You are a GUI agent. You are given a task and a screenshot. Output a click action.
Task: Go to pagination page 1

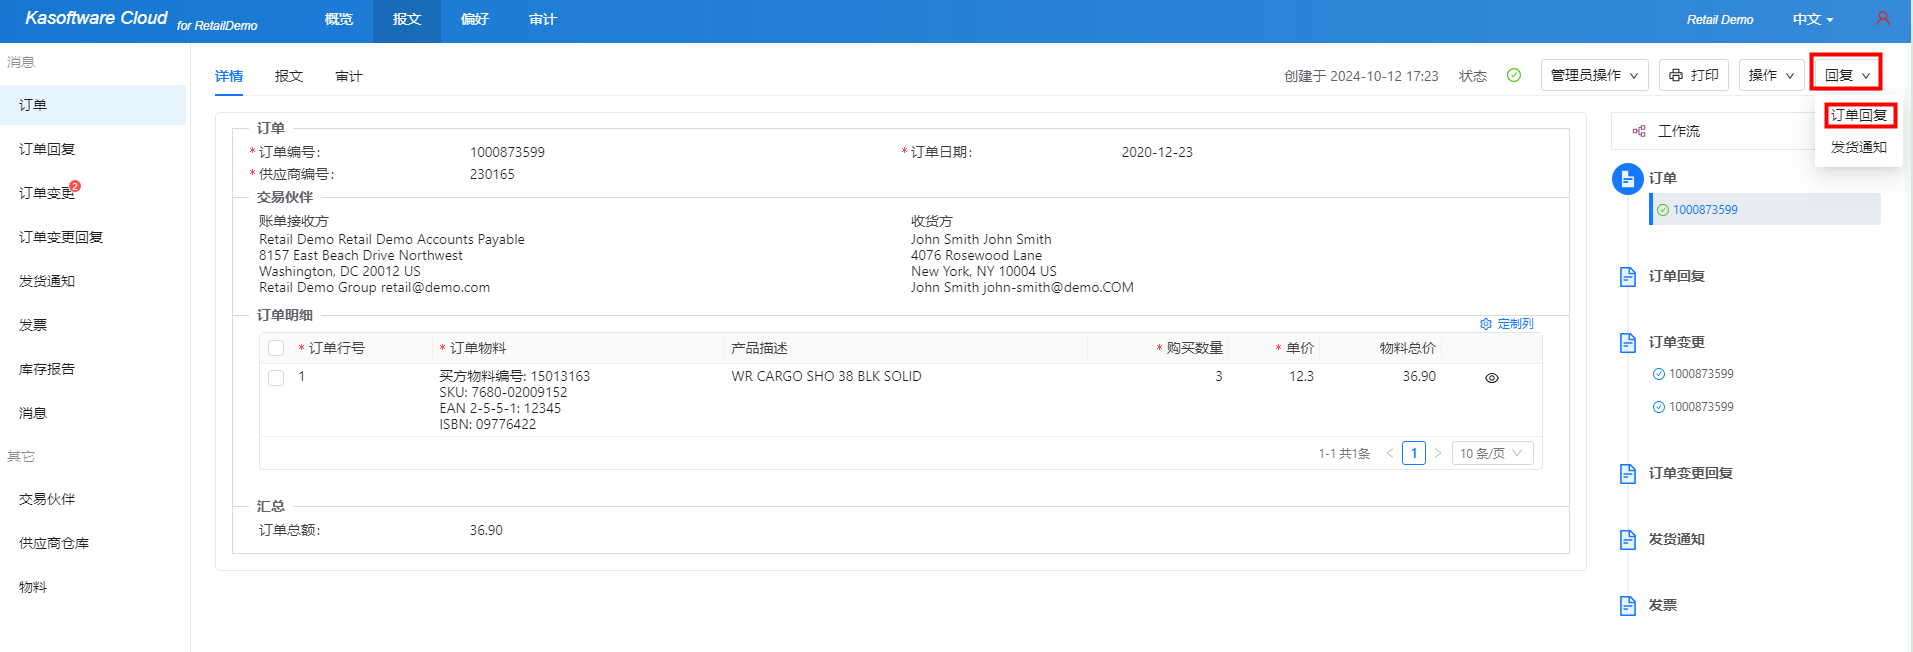pos(1413,454)
